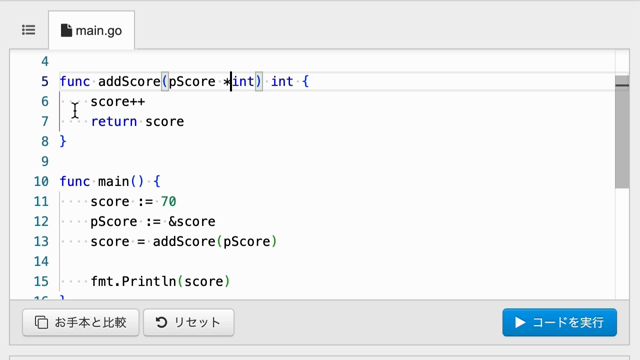
Task: Click line number 10 in gutter
Action: (x=41, y=182)
